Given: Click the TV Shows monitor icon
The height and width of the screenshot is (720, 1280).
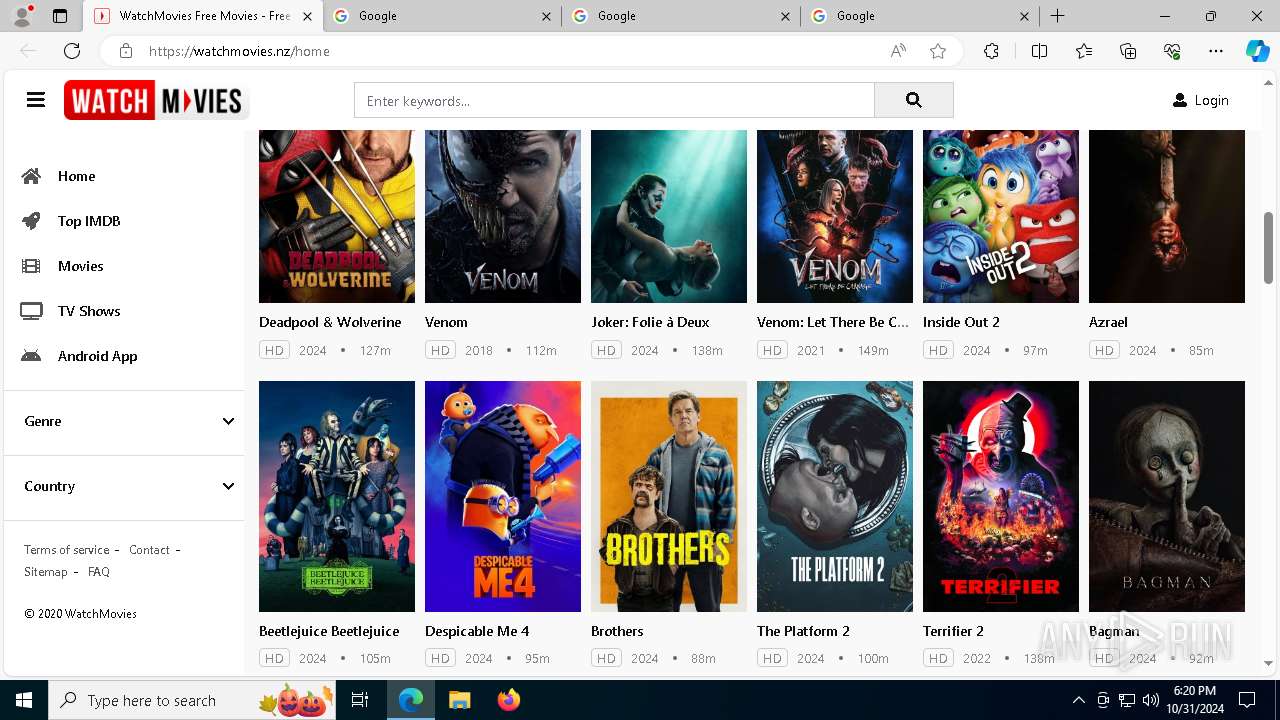Looking at the screenshot, I should 32,311.
